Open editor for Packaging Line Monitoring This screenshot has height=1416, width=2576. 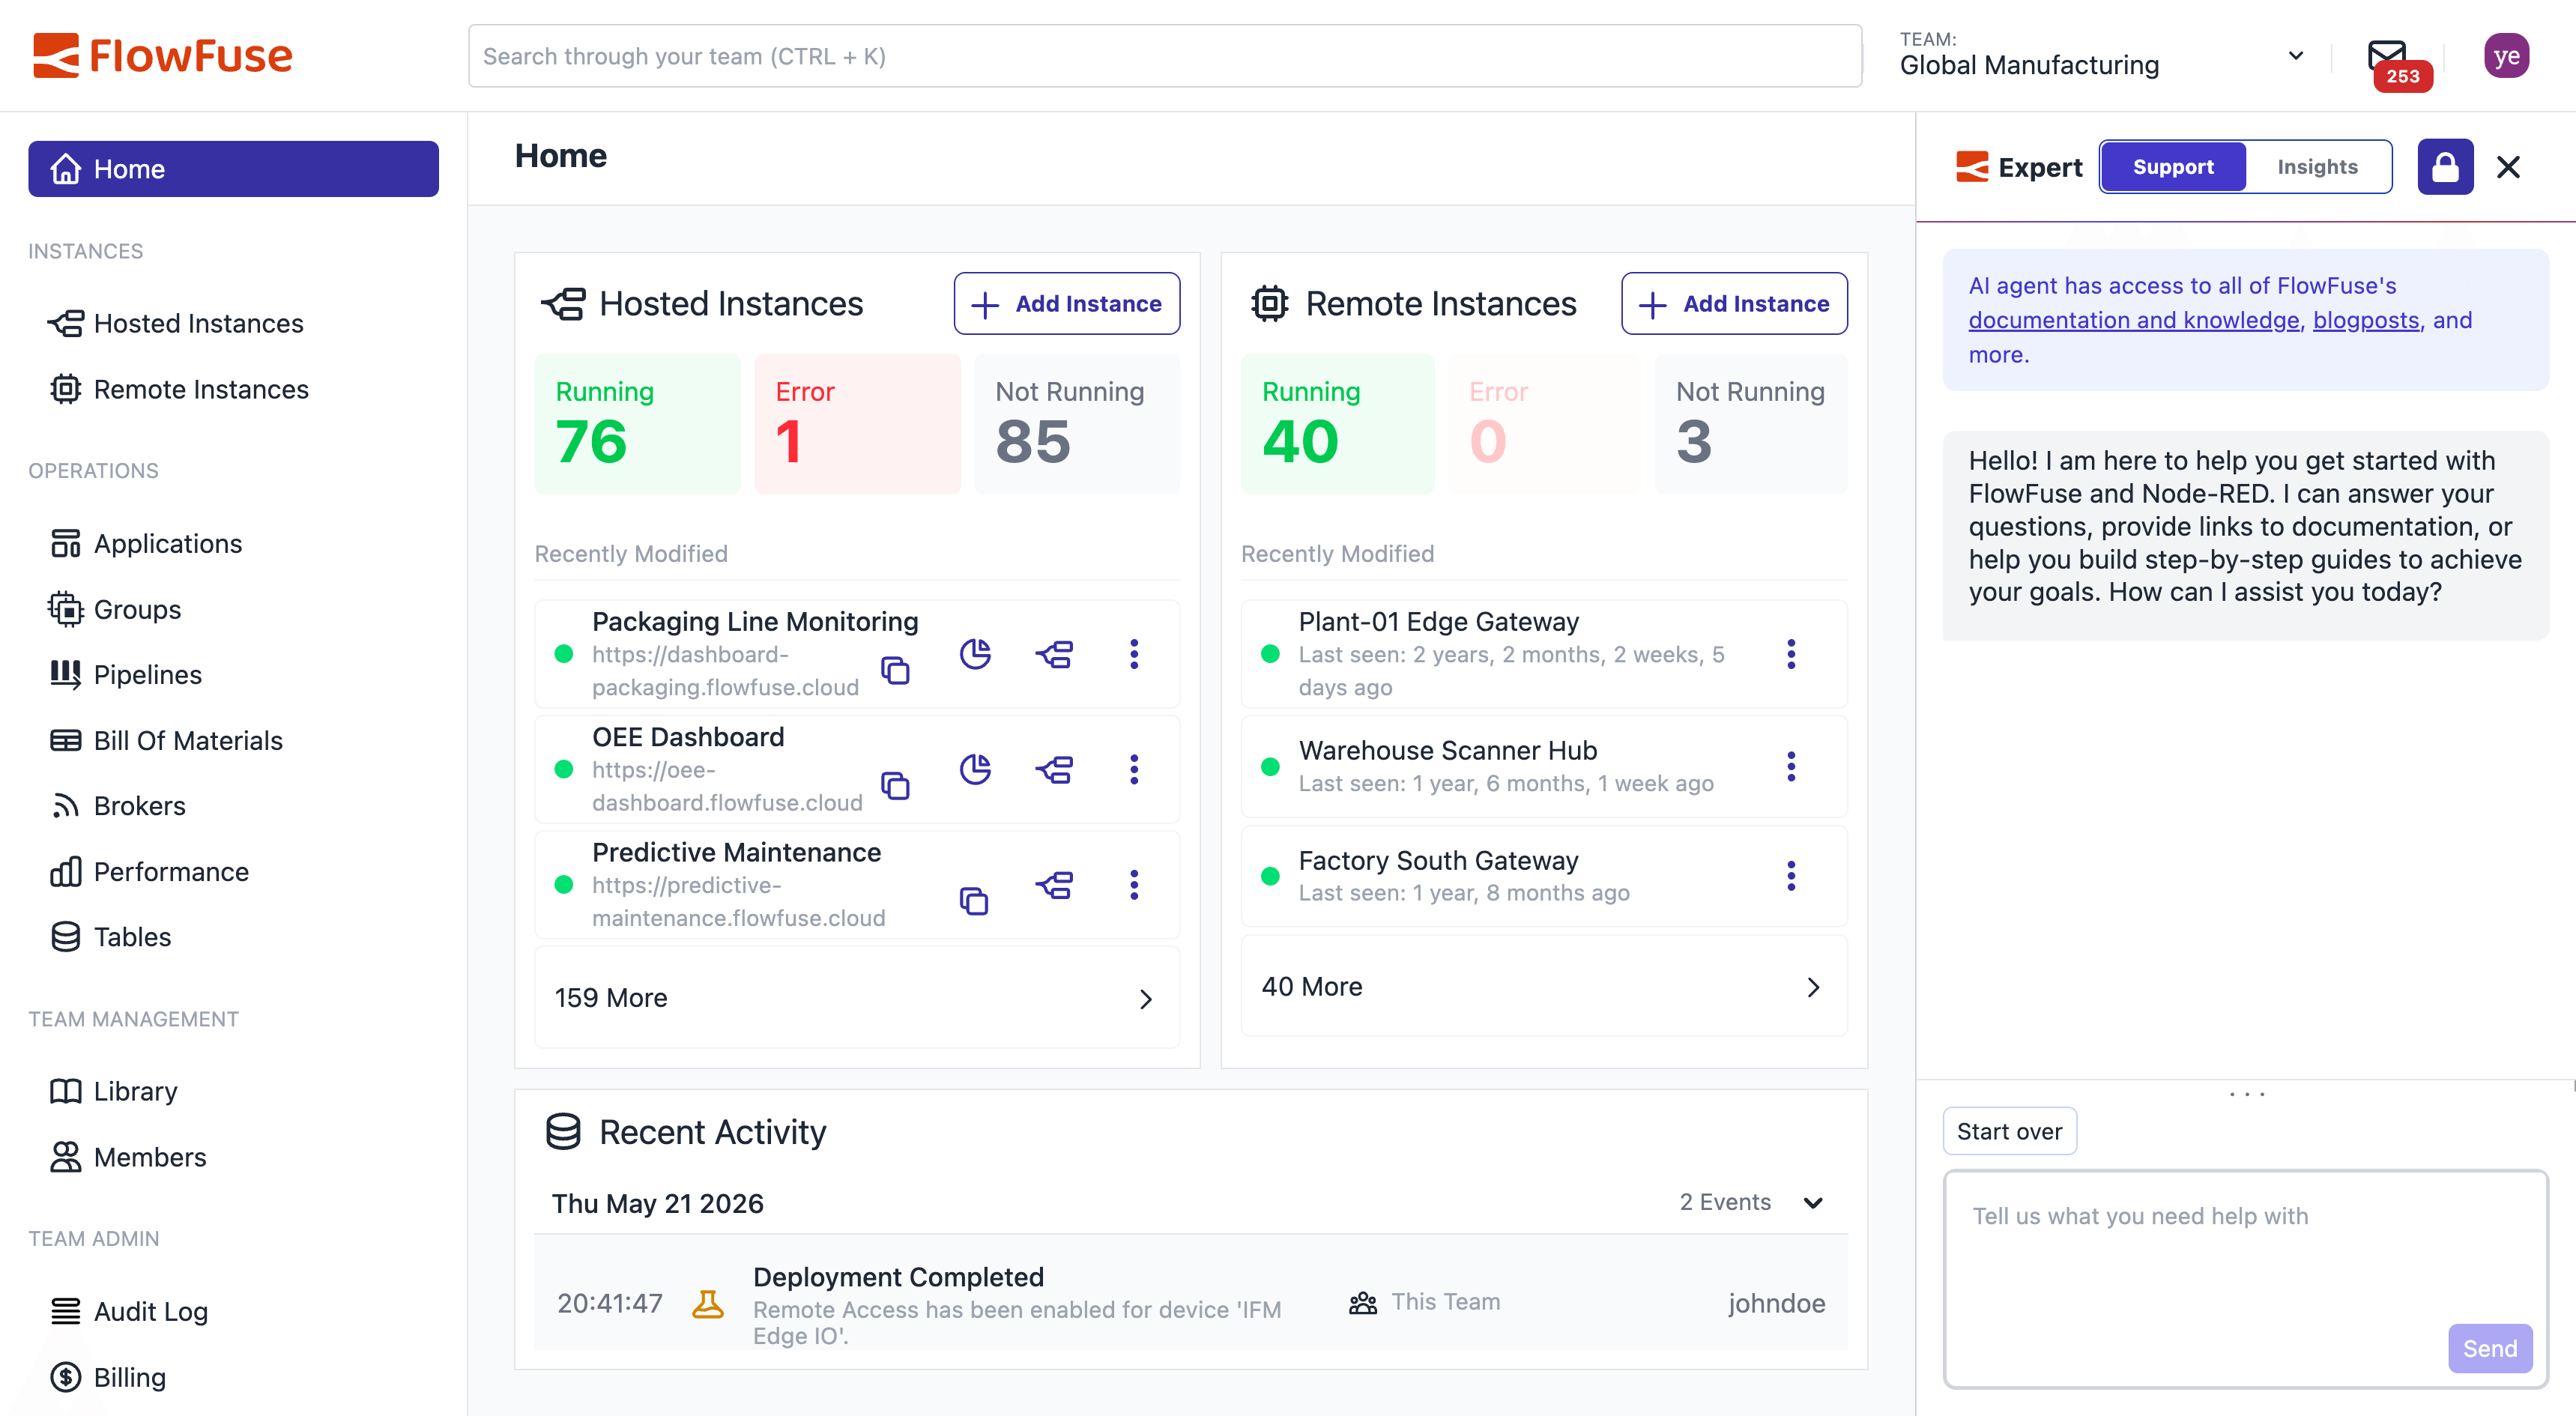tap(1055, 654)
